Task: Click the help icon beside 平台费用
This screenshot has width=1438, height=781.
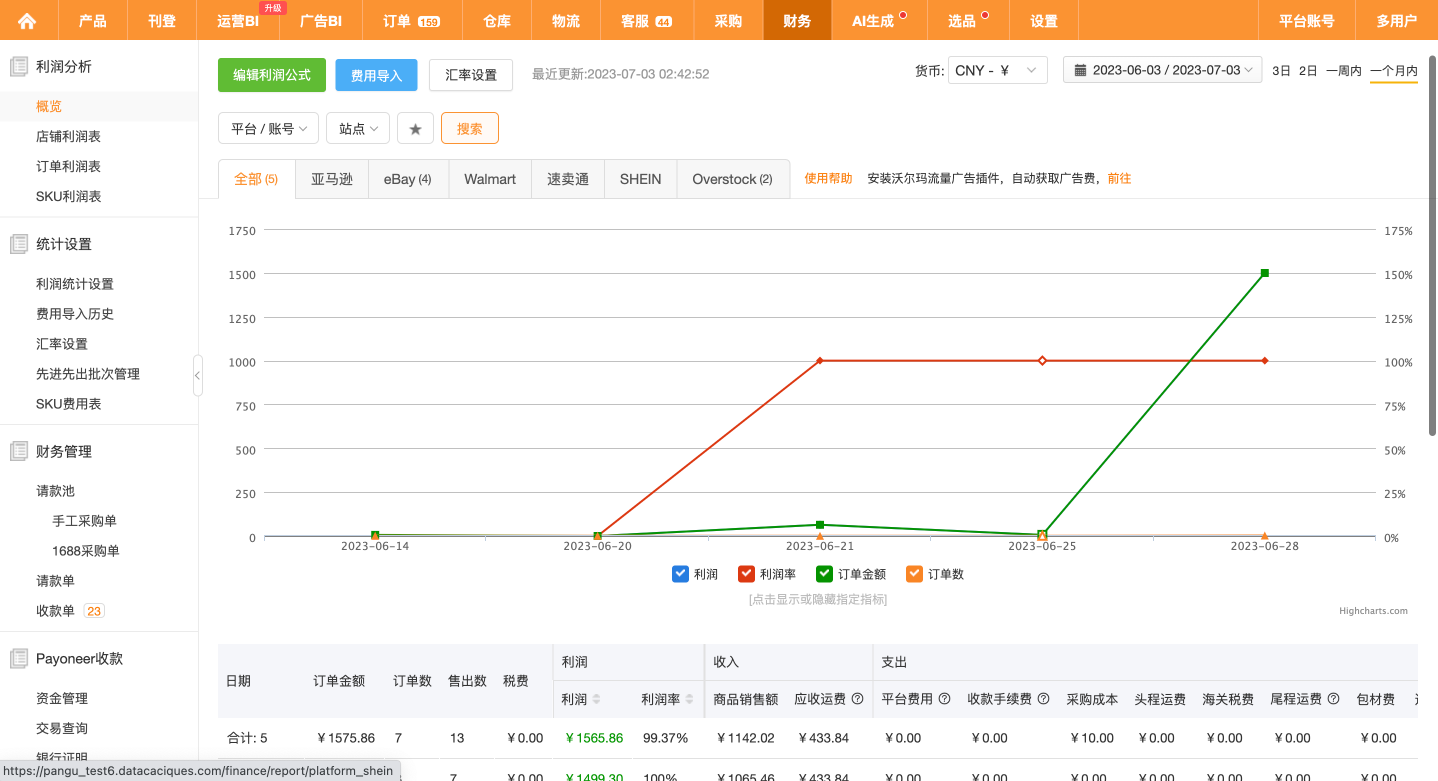Action: point(943,699)
